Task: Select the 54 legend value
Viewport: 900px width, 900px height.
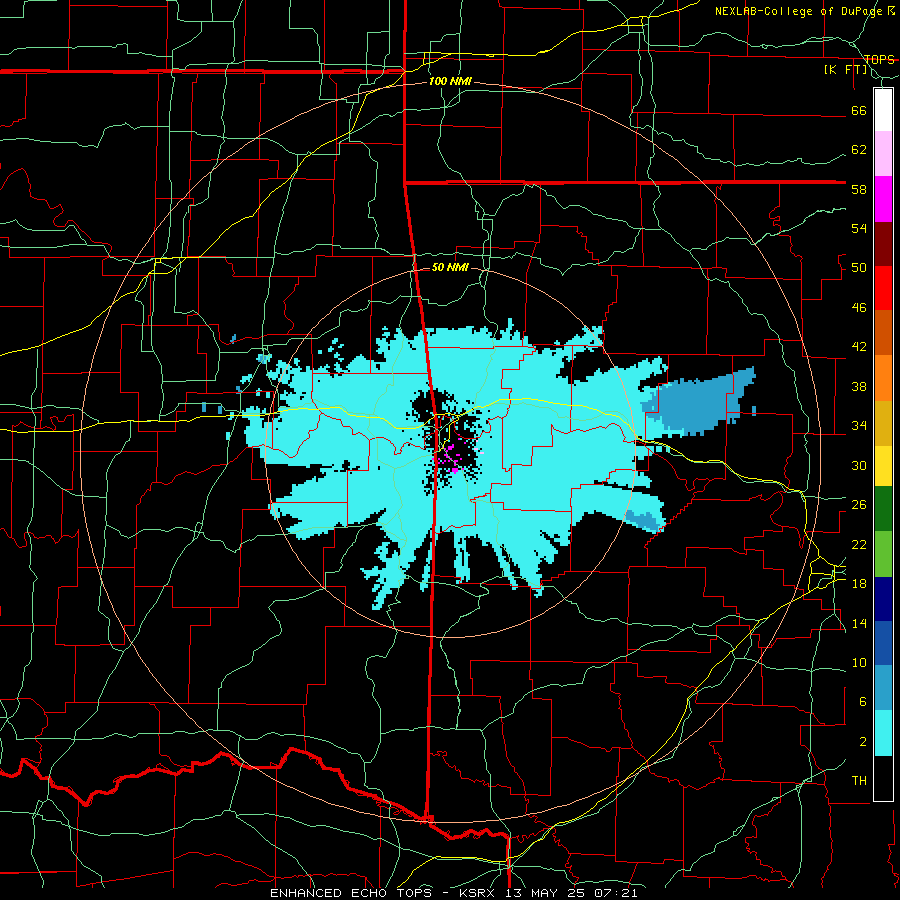Action: 859,228
